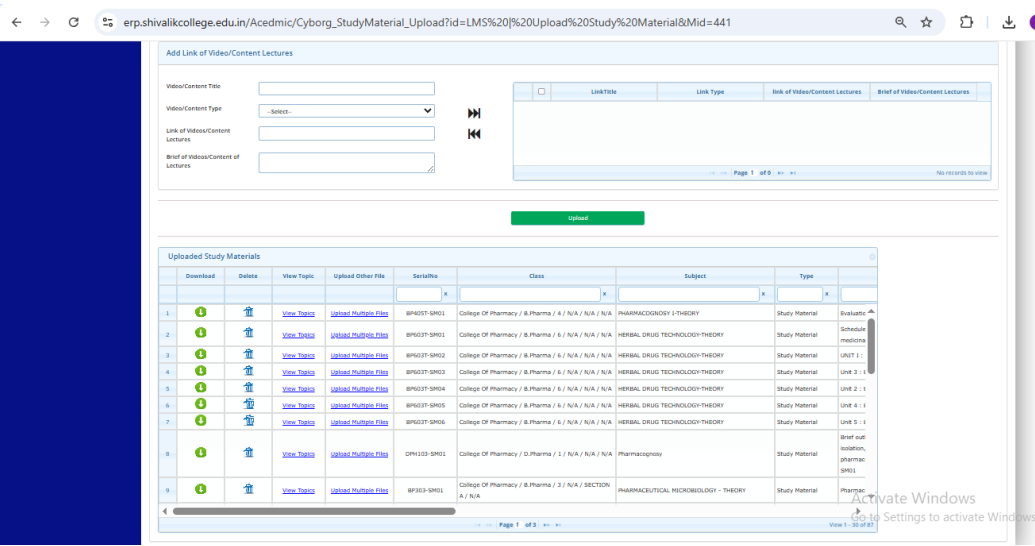Click the Video/Content Title input field
1035x546 pixels.
[x=346, y=88]
